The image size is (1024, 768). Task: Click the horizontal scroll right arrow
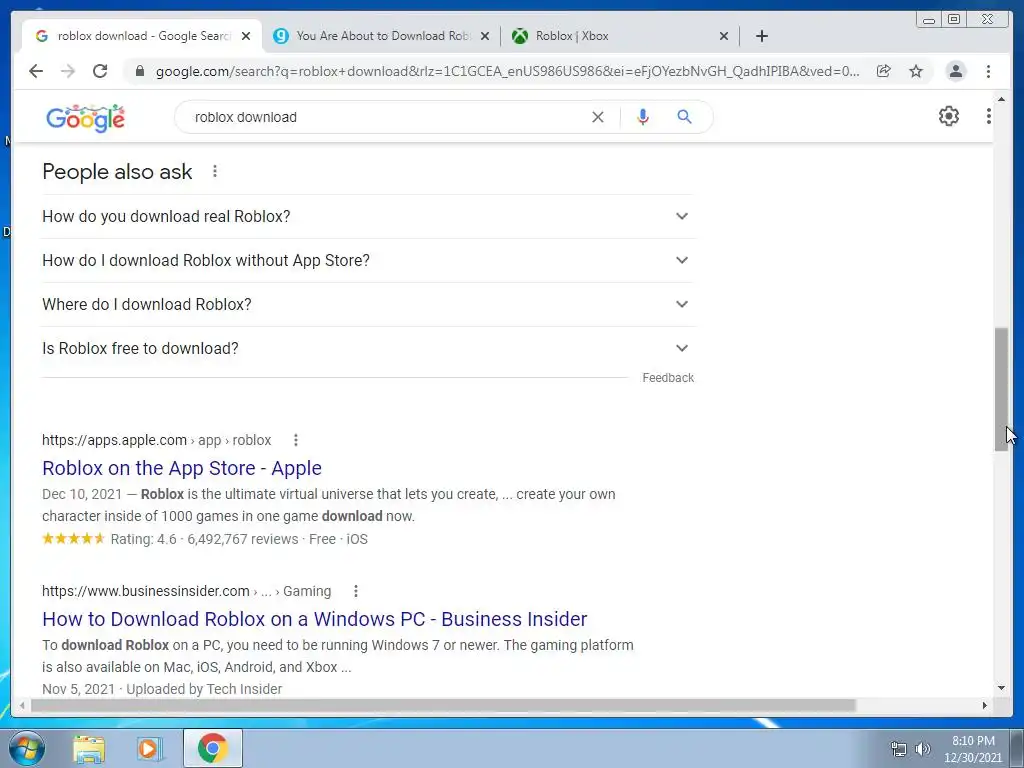coord(985,705)
